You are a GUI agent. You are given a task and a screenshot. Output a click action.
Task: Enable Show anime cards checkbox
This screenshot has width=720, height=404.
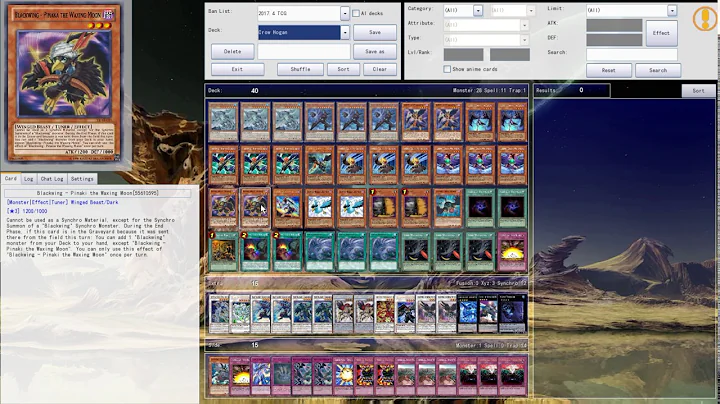[x=447, y=69]
